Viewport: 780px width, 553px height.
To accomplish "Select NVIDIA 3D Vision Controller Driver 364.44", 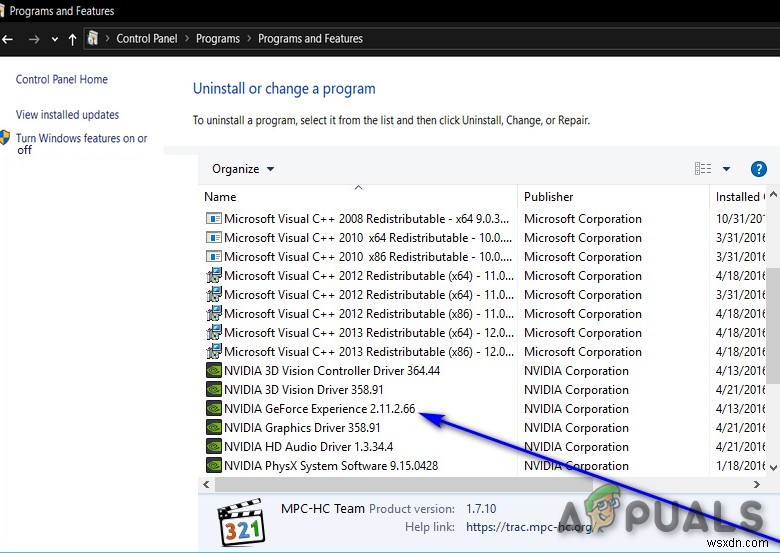I will click(x=332, y=370).
